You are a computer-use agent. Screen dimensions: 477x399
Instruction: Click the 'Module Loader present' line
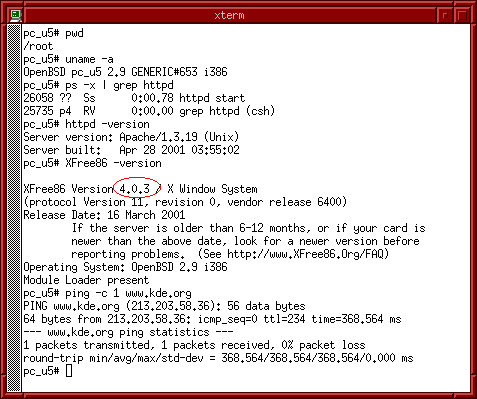coord(86,280)
